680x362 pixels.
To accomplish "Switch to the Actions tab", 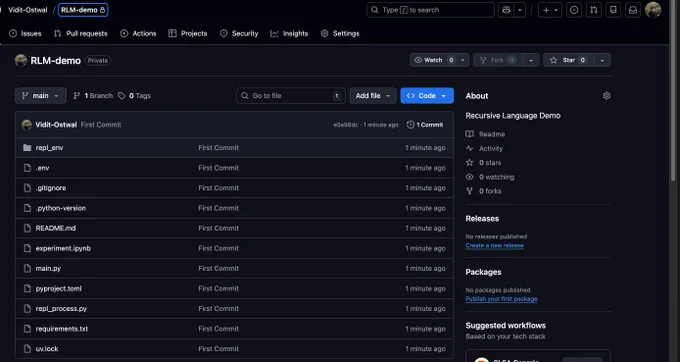I will 138,33.
